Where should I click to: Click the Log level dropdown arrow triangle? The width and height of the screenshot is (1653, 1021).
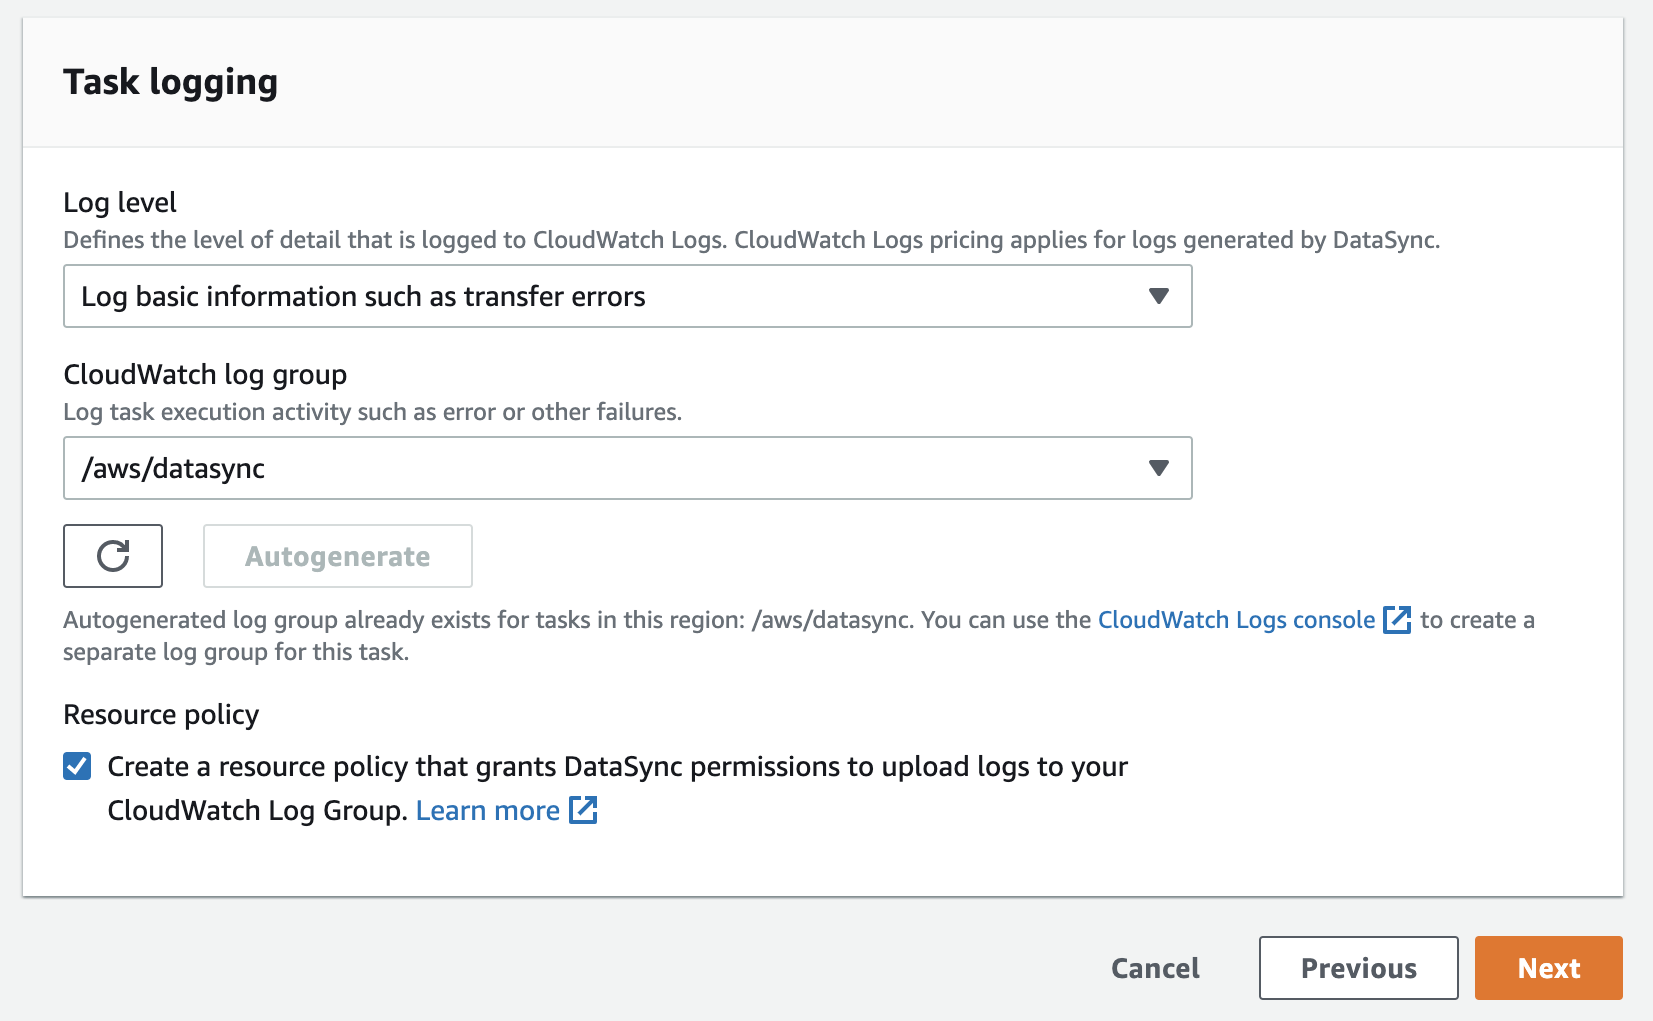tap(1158, 296)
